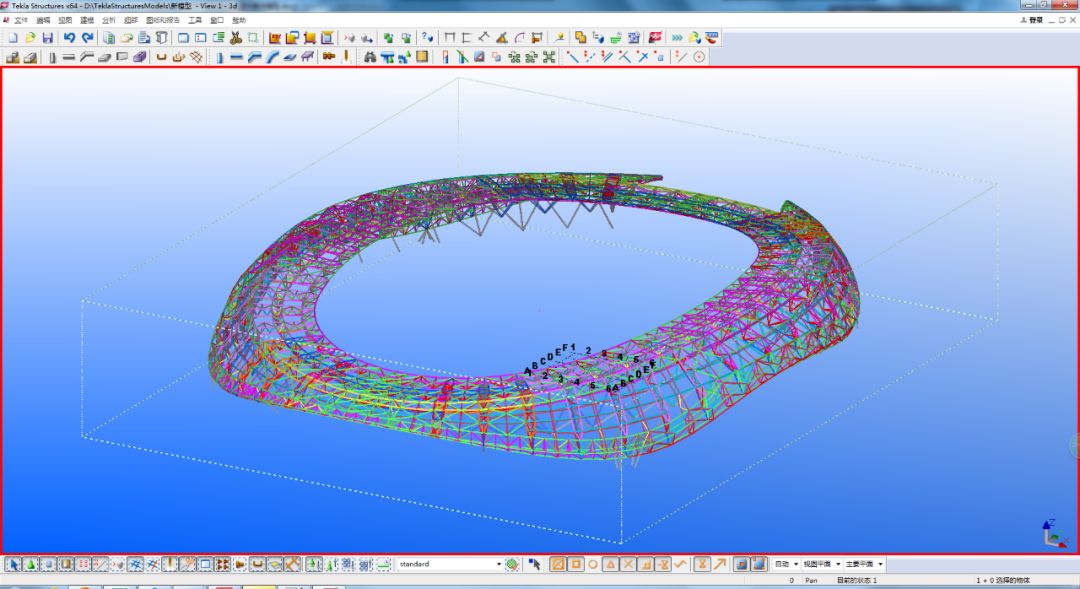This screenshot has width=1080, height=589.
Task: Toggle snap to midpoints triangle
Action: coord(610,564)
